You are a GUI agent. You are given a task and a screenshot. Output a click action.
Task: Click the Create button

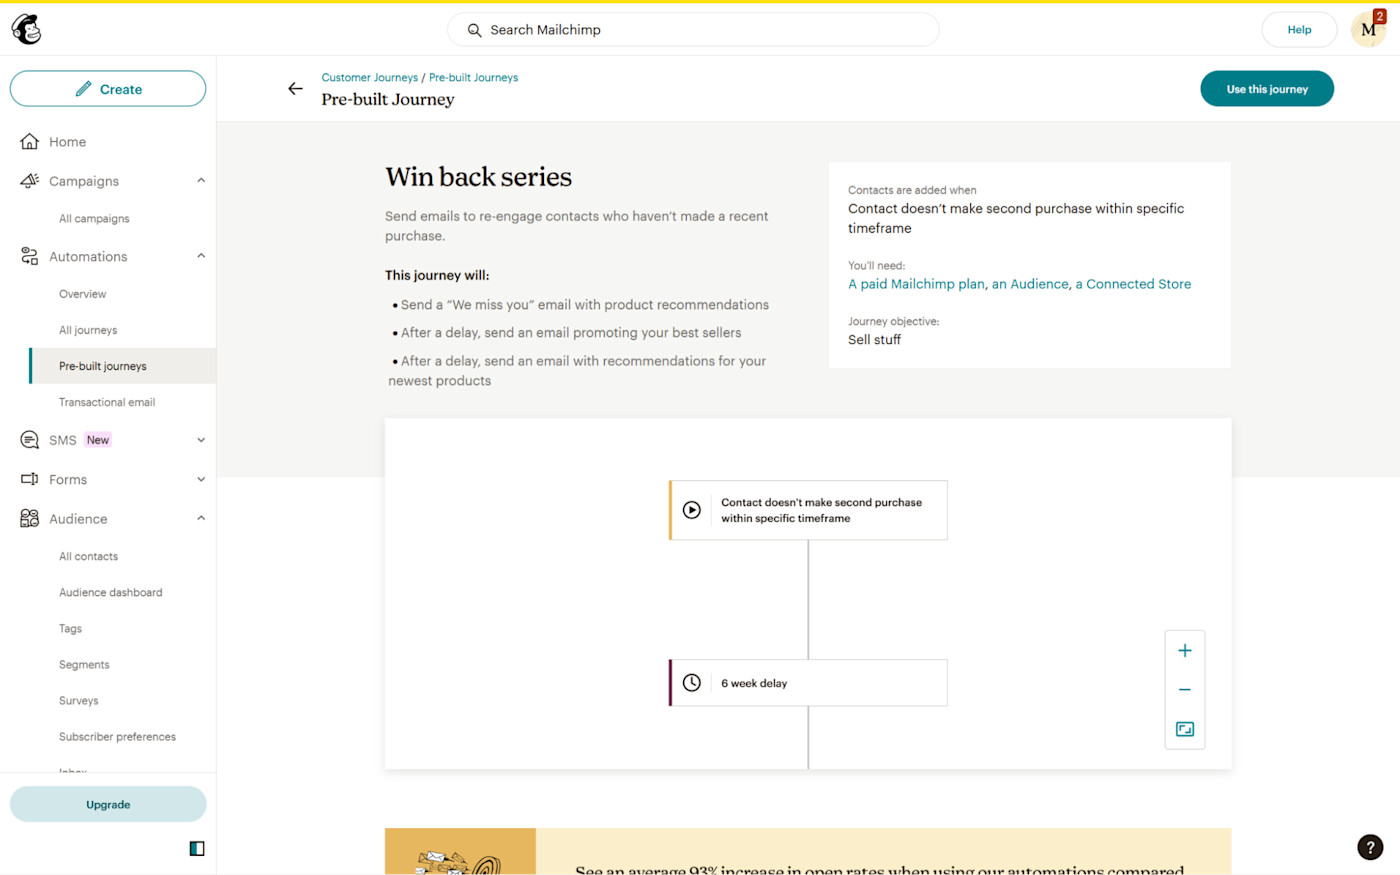(x=108, y=89)
